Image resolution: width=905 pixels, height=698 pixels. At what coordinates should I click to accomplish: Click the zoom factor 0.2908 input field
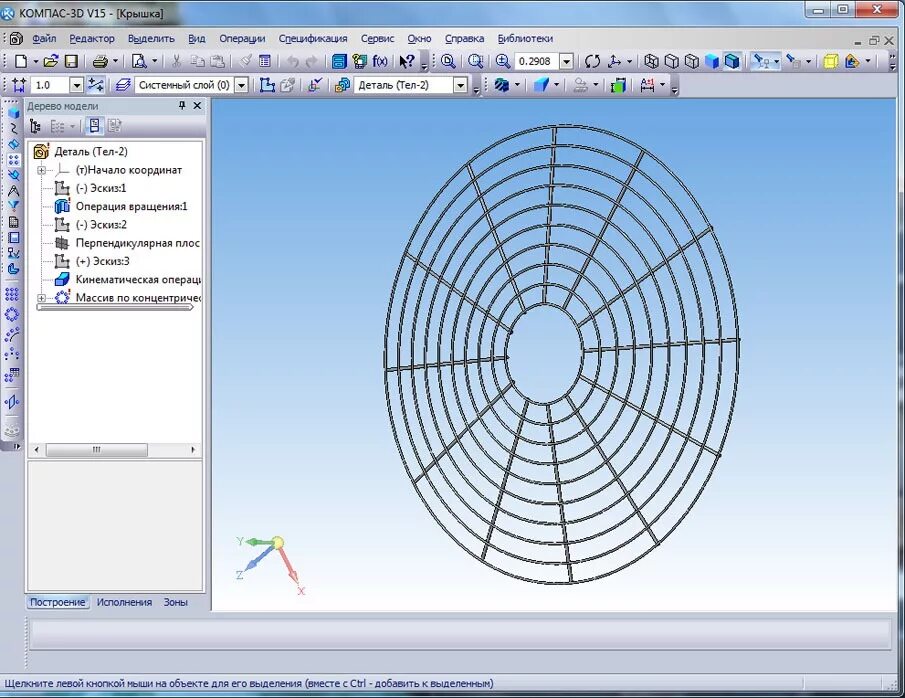click(x=537, y=61)
